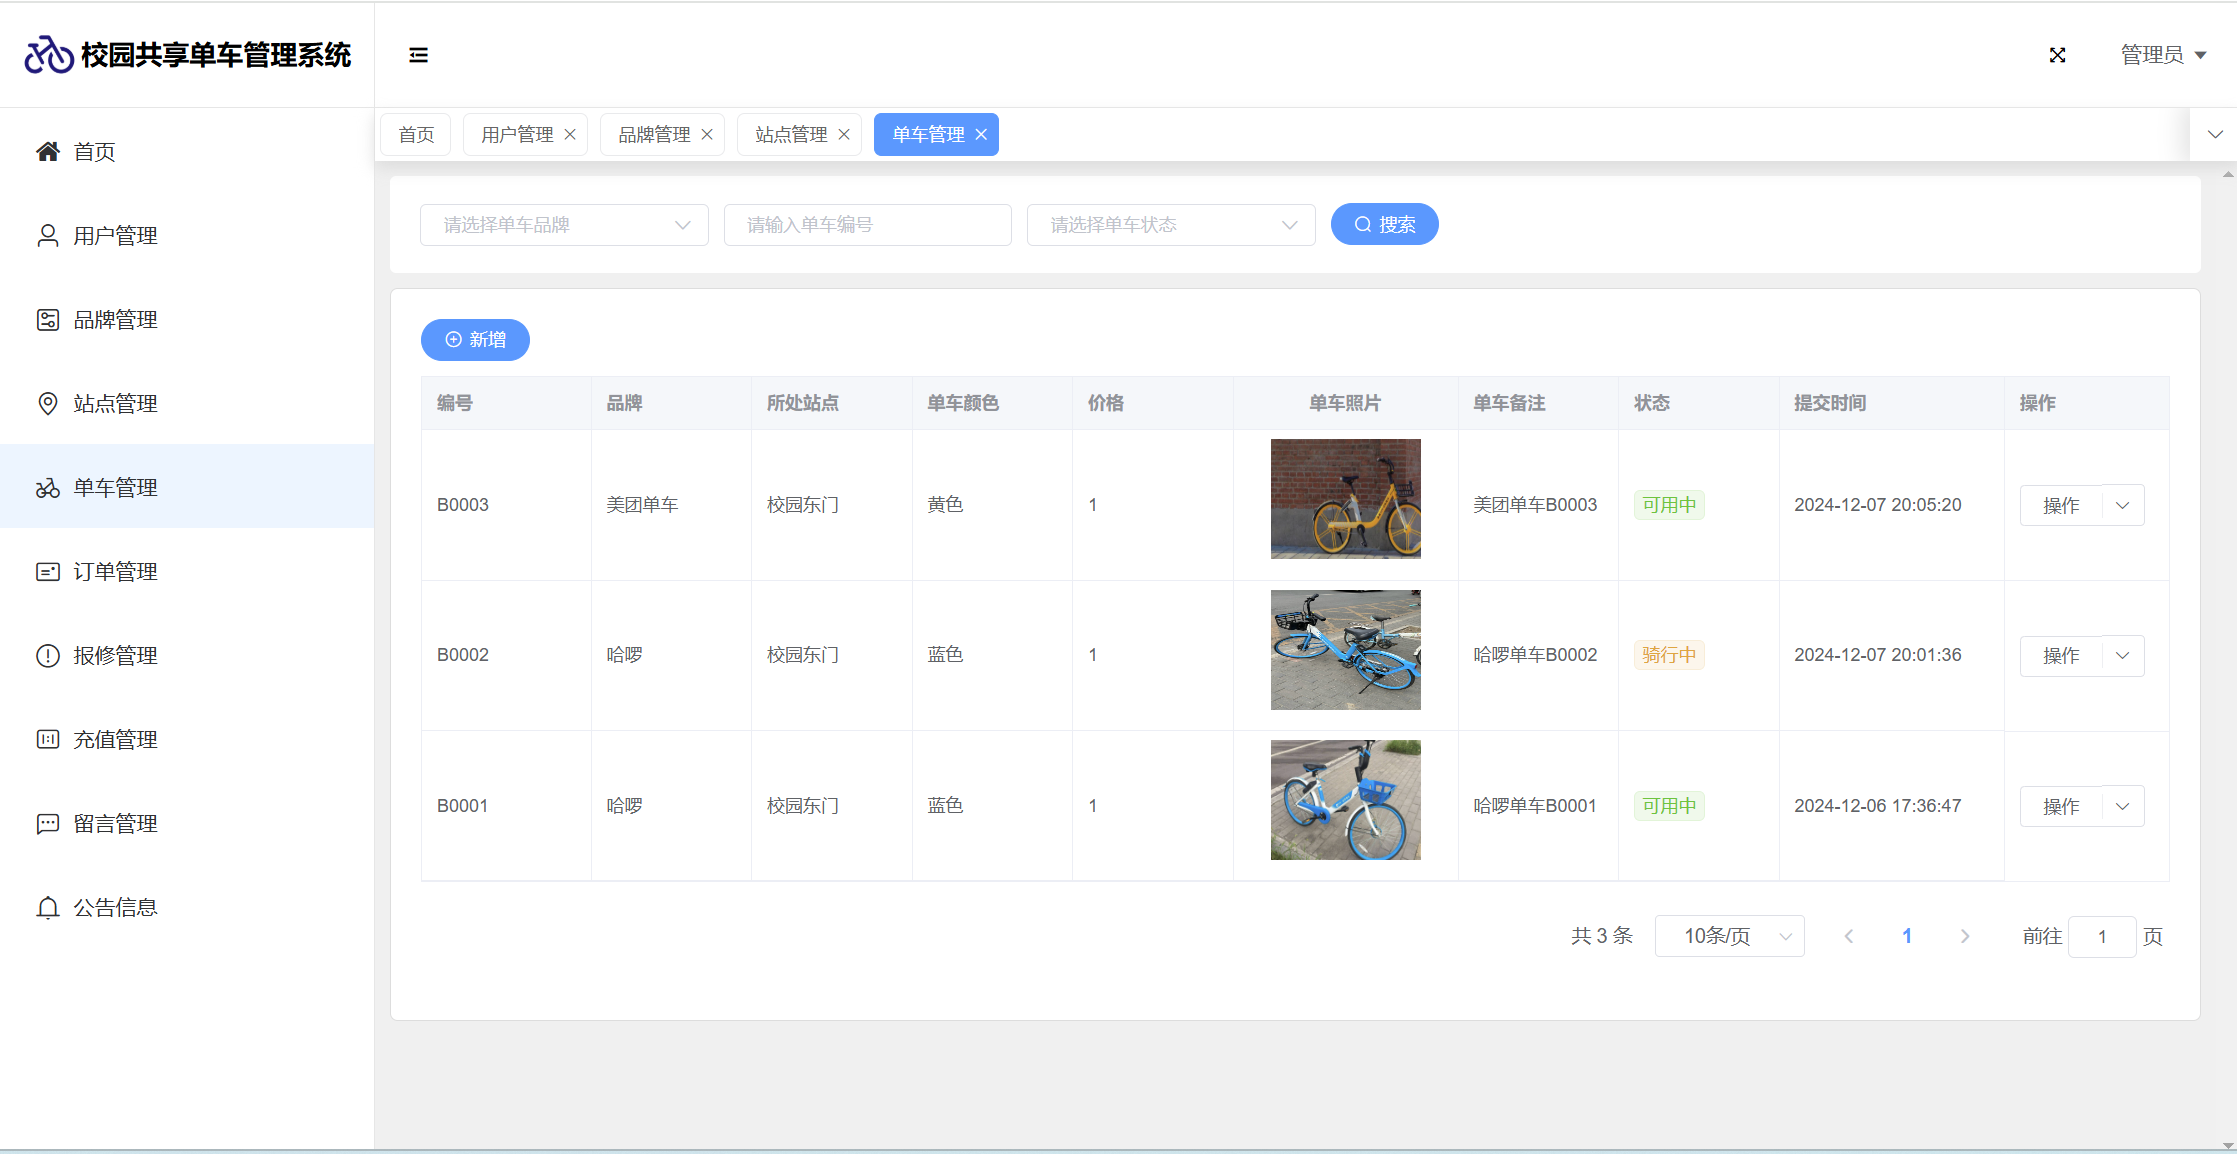Open 报修管理 in the sidebar
This screenshot has height=1154, width=2237.
115,656
